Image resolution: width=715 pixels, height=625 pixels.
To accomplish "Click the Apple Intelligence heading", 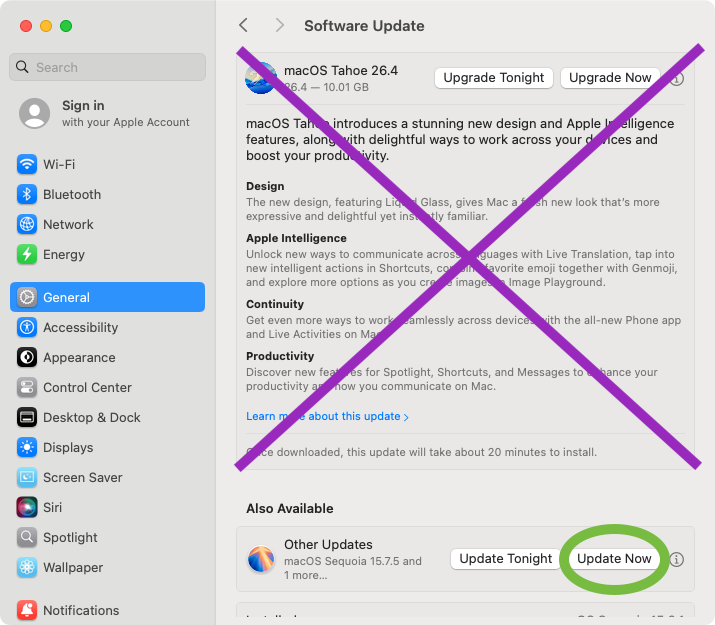I will (296, 238).
